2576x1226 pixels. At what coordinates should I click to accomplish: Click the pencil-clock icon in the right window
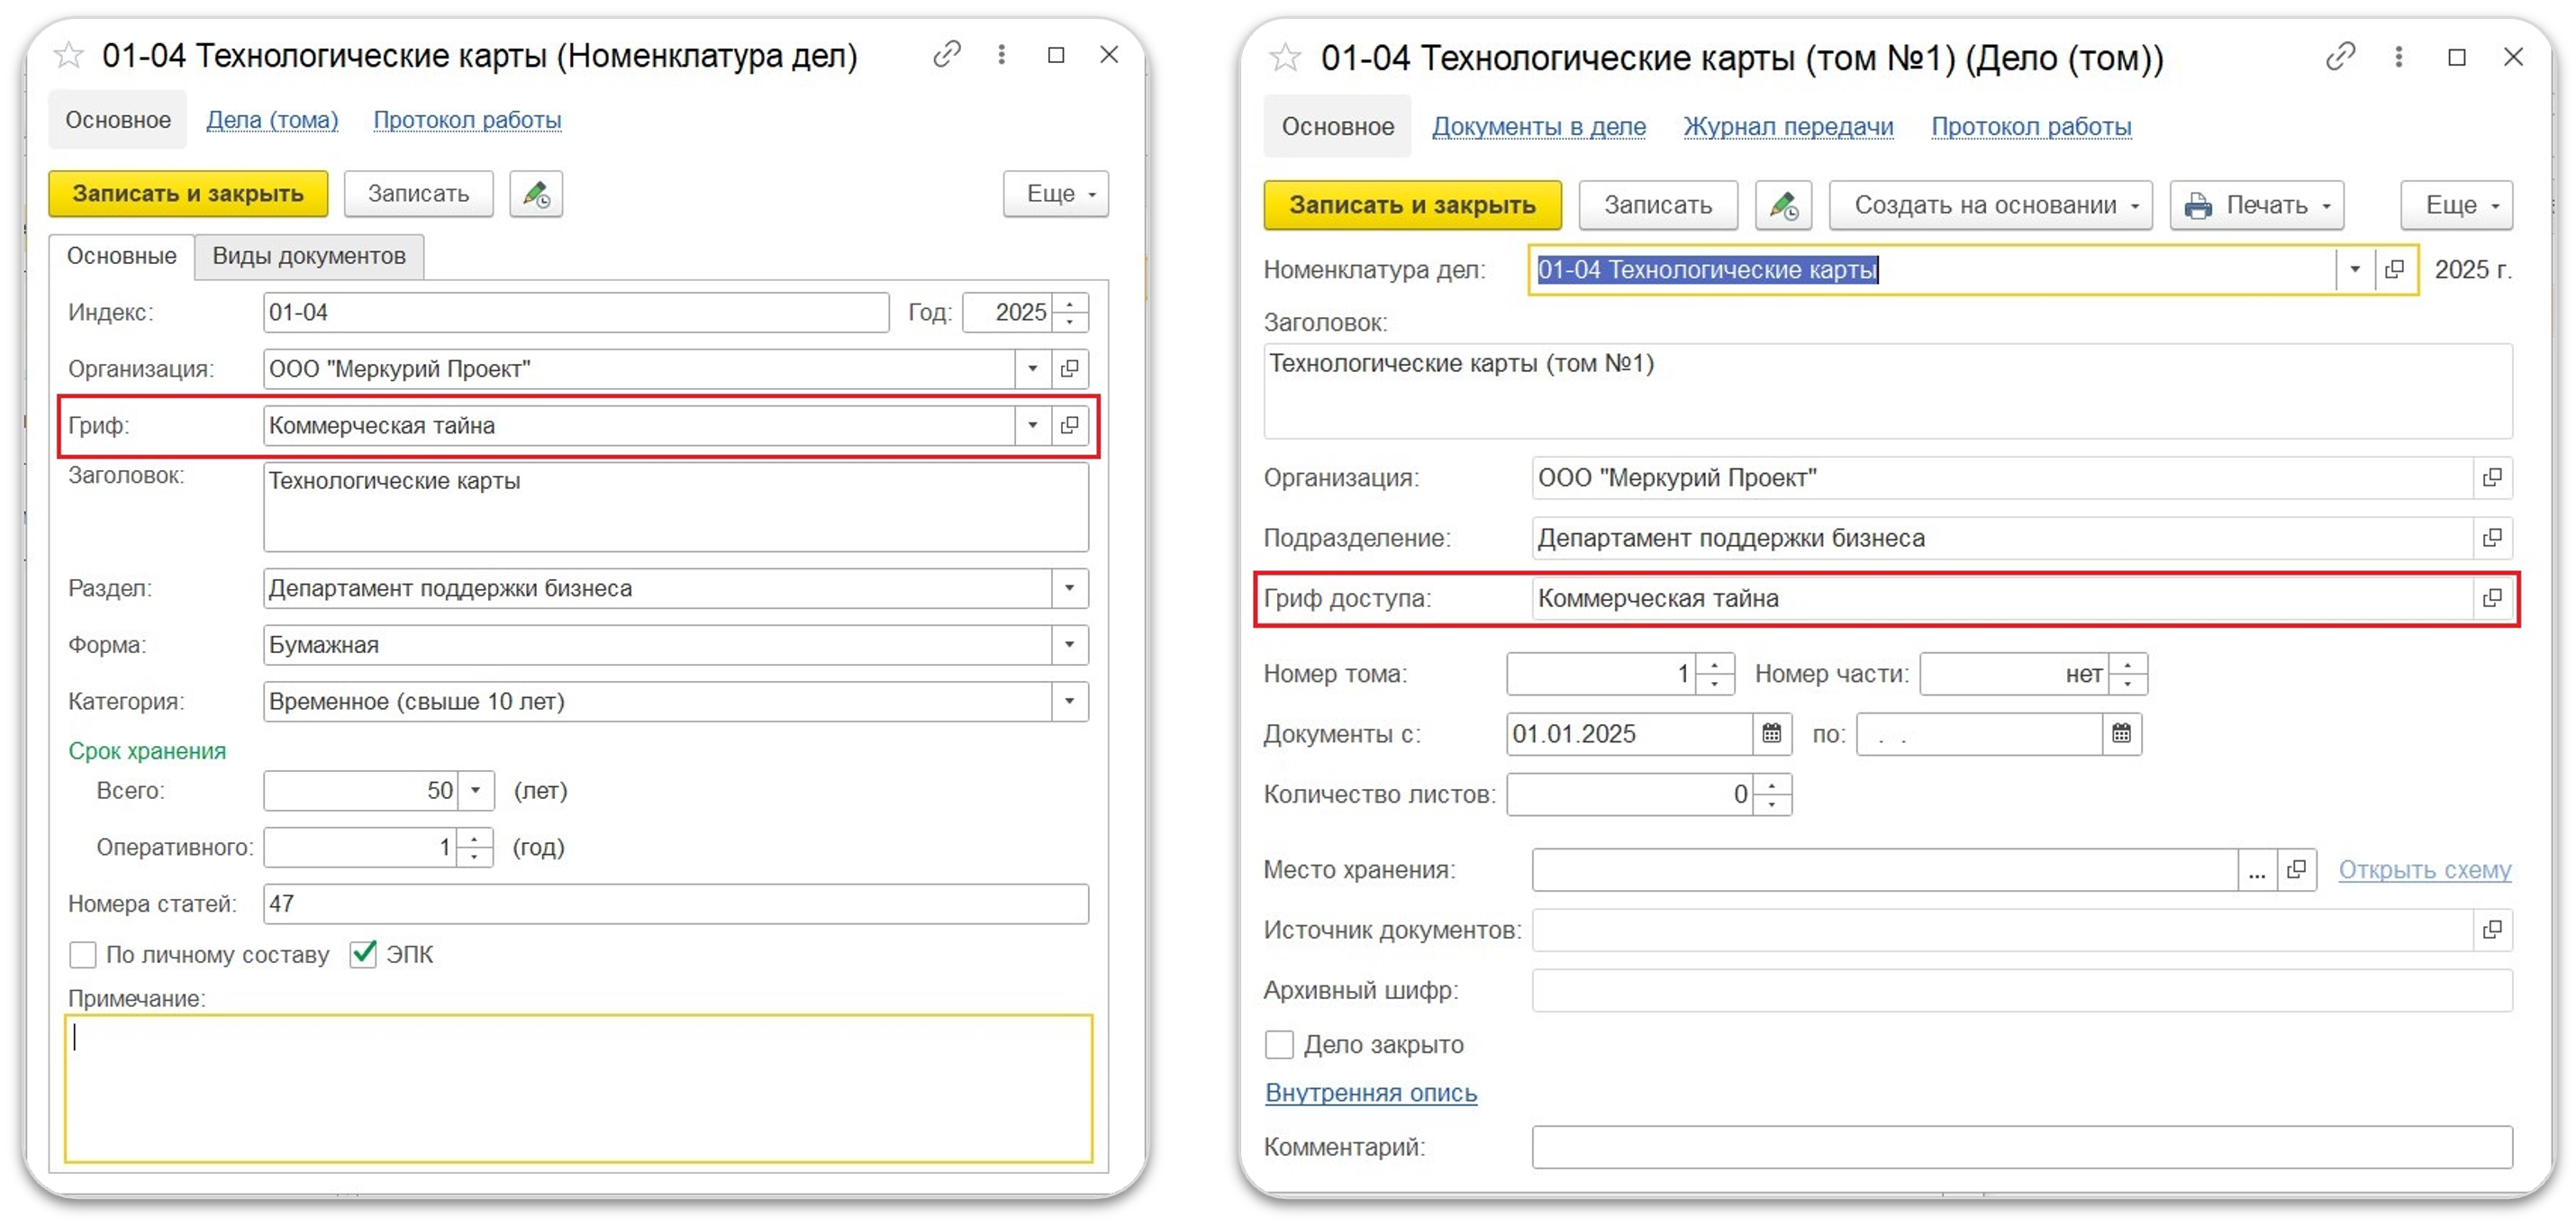[1784, 206]
